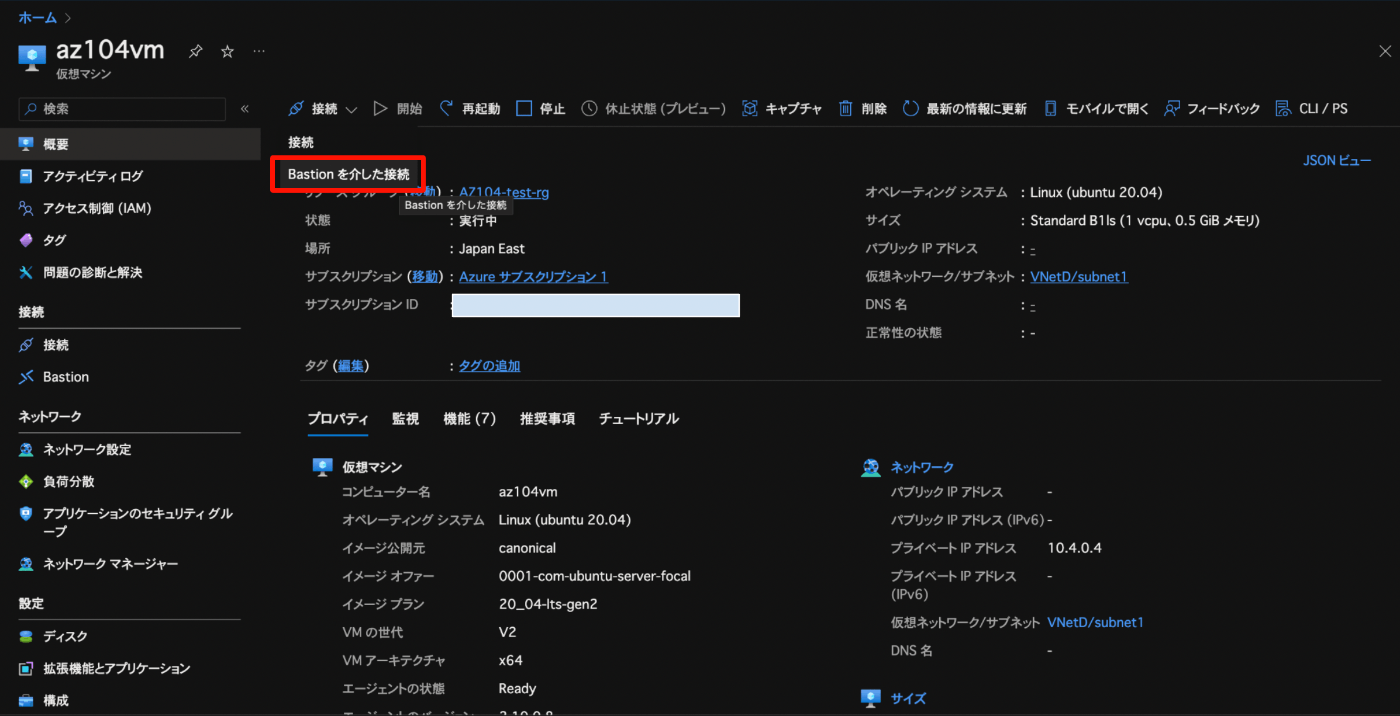Click the サイズ section icon
This screenshot has width=1400, height=716.
pos(871,699)
